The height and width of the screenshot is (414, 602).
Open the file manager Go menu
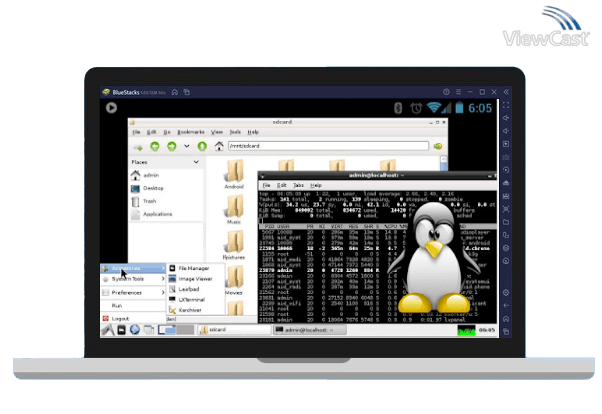click(x=167, y=132)
